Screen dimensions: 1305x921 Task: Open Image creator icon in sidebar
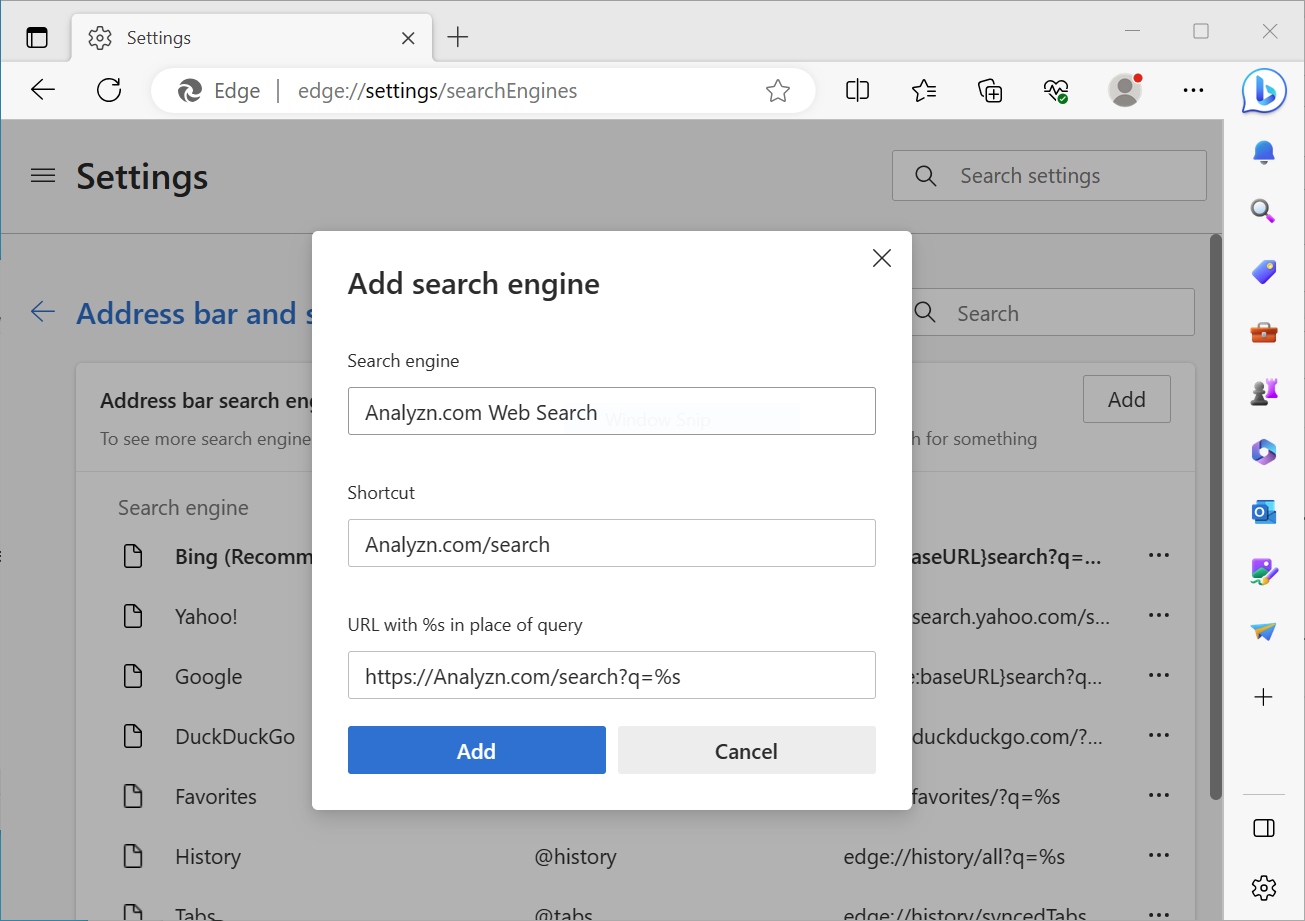[1264, 572]
